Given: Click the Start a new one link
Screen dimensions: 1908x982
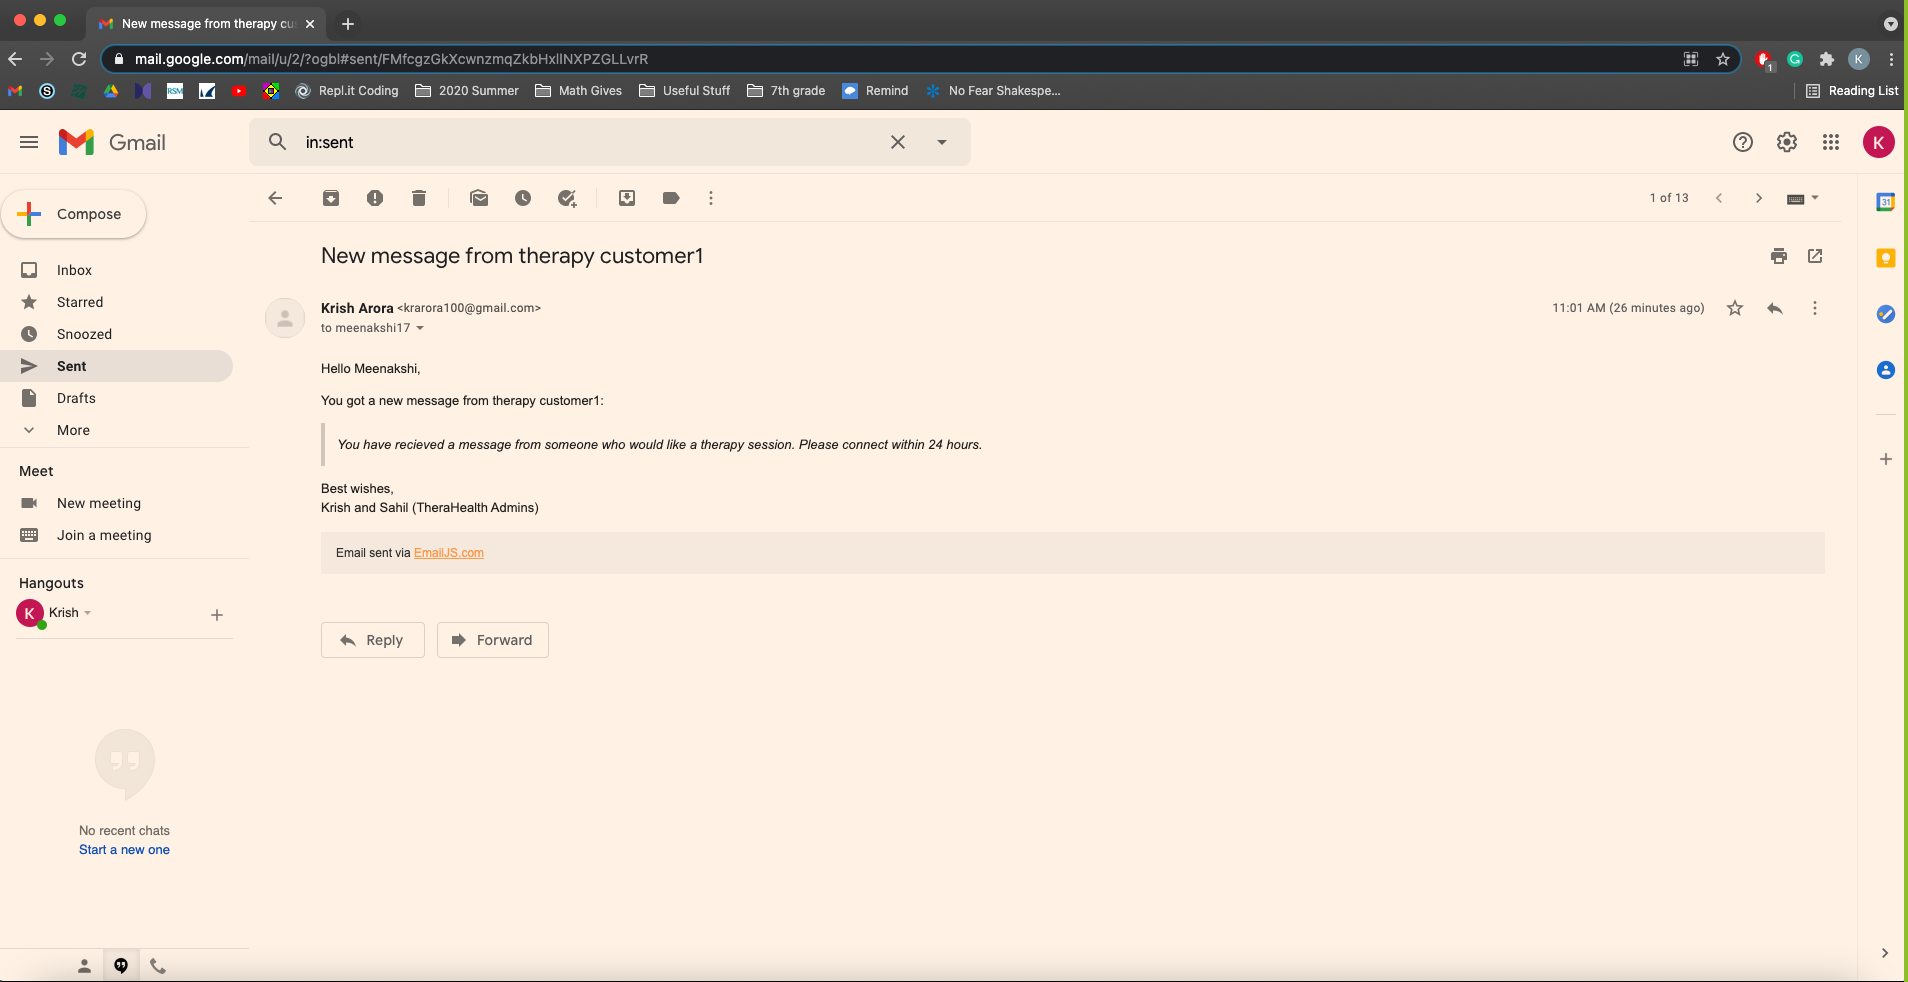Looking at the screenshot, I should (124, 850).
